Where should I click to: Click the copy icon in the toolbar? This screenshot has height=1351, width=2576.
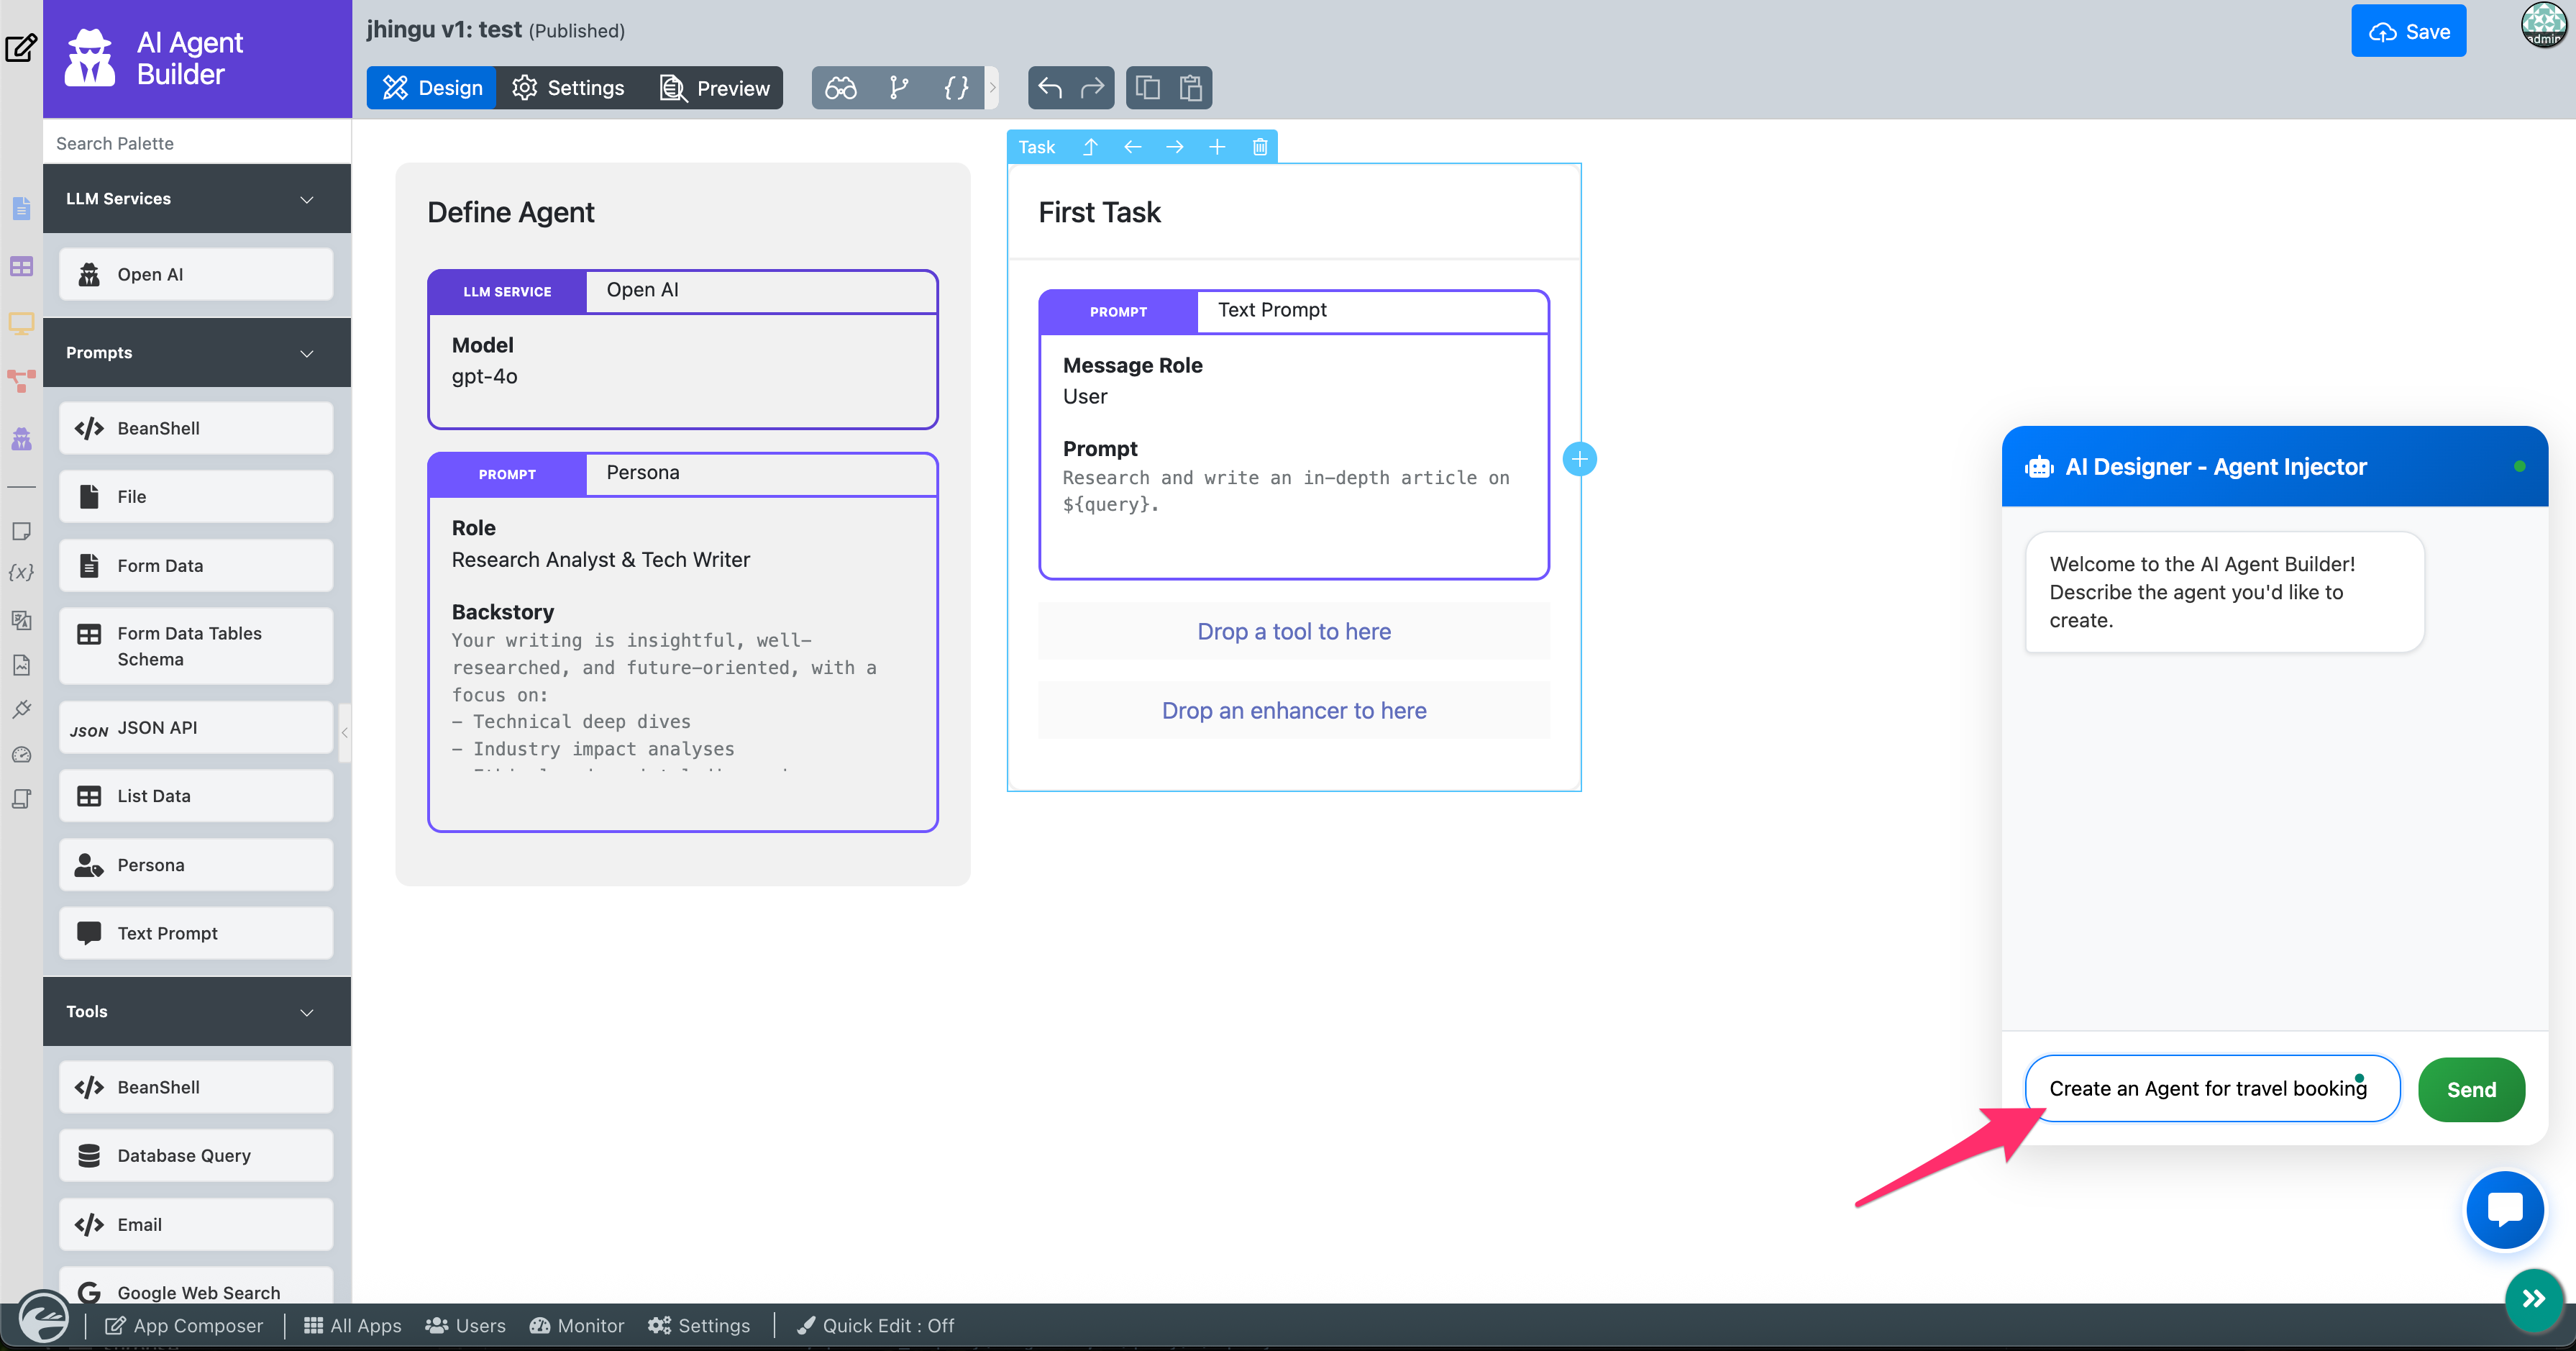(1147, 88)
